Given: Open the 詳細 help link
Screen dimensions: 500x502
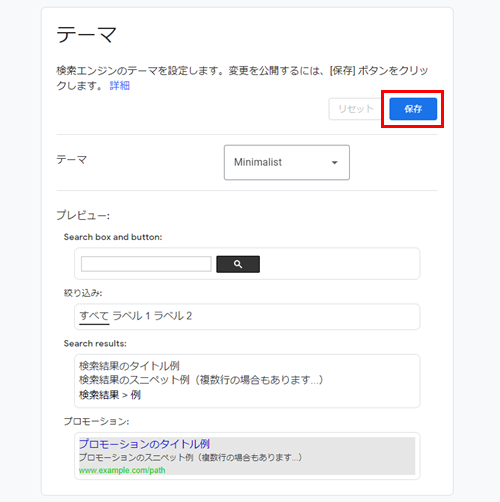Looking at the screenshot, I should (x=120, y=86).
